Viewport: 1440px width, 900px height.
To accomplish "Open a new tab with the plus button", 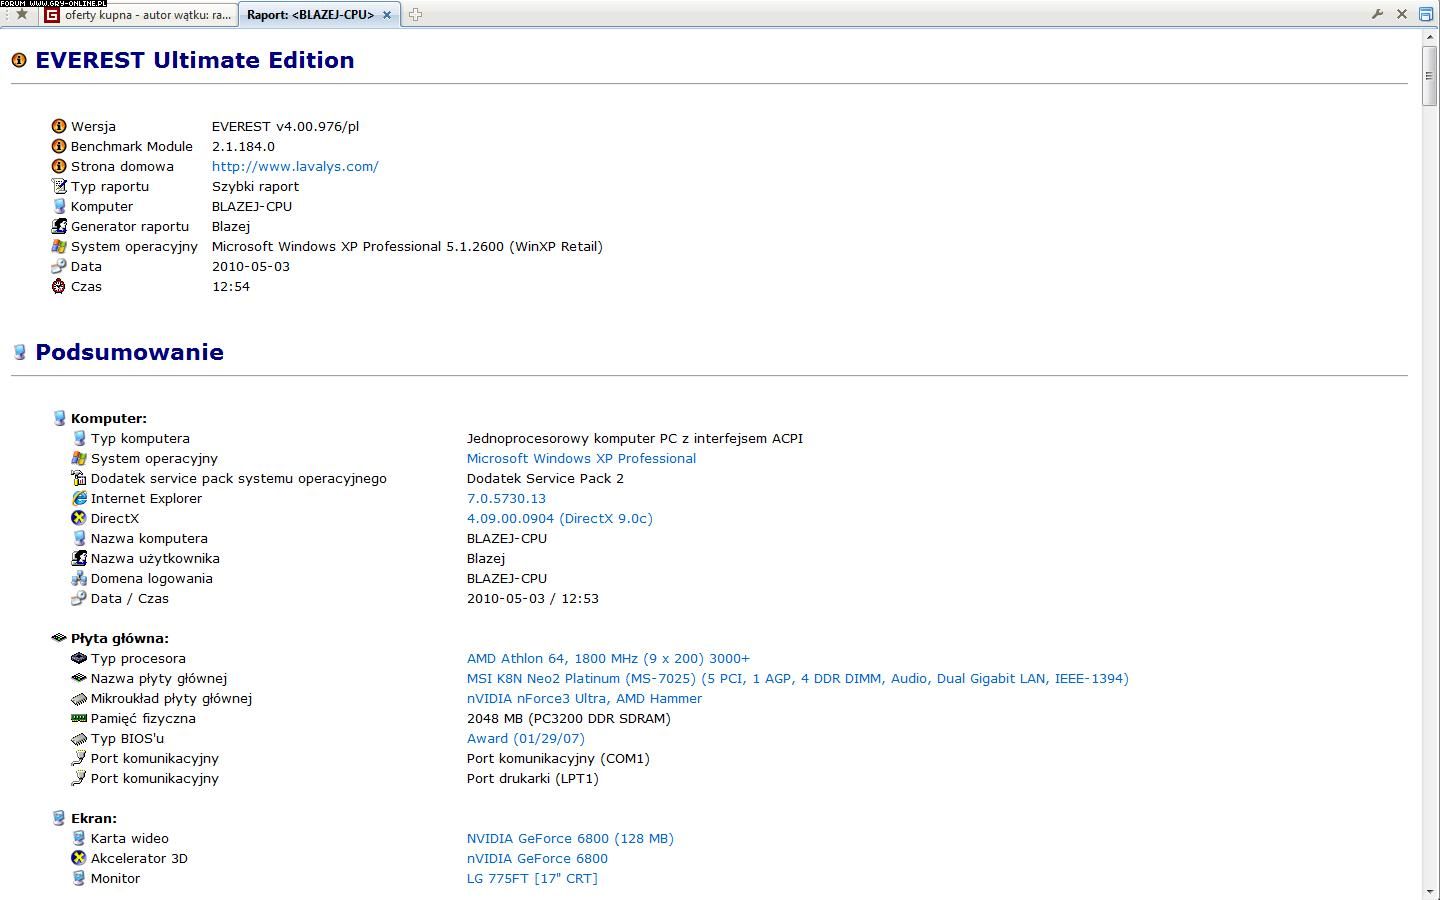I will 415,14.
